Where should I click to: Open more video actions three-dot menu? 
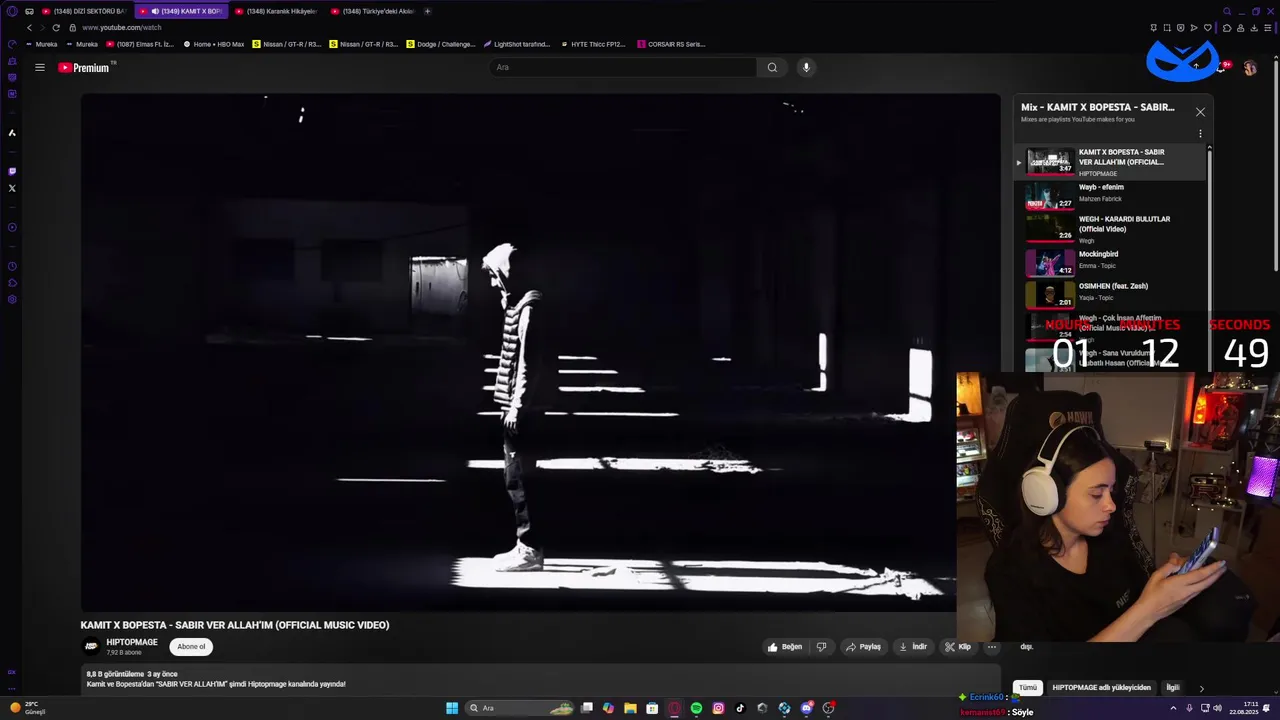(x=992, y=647)
